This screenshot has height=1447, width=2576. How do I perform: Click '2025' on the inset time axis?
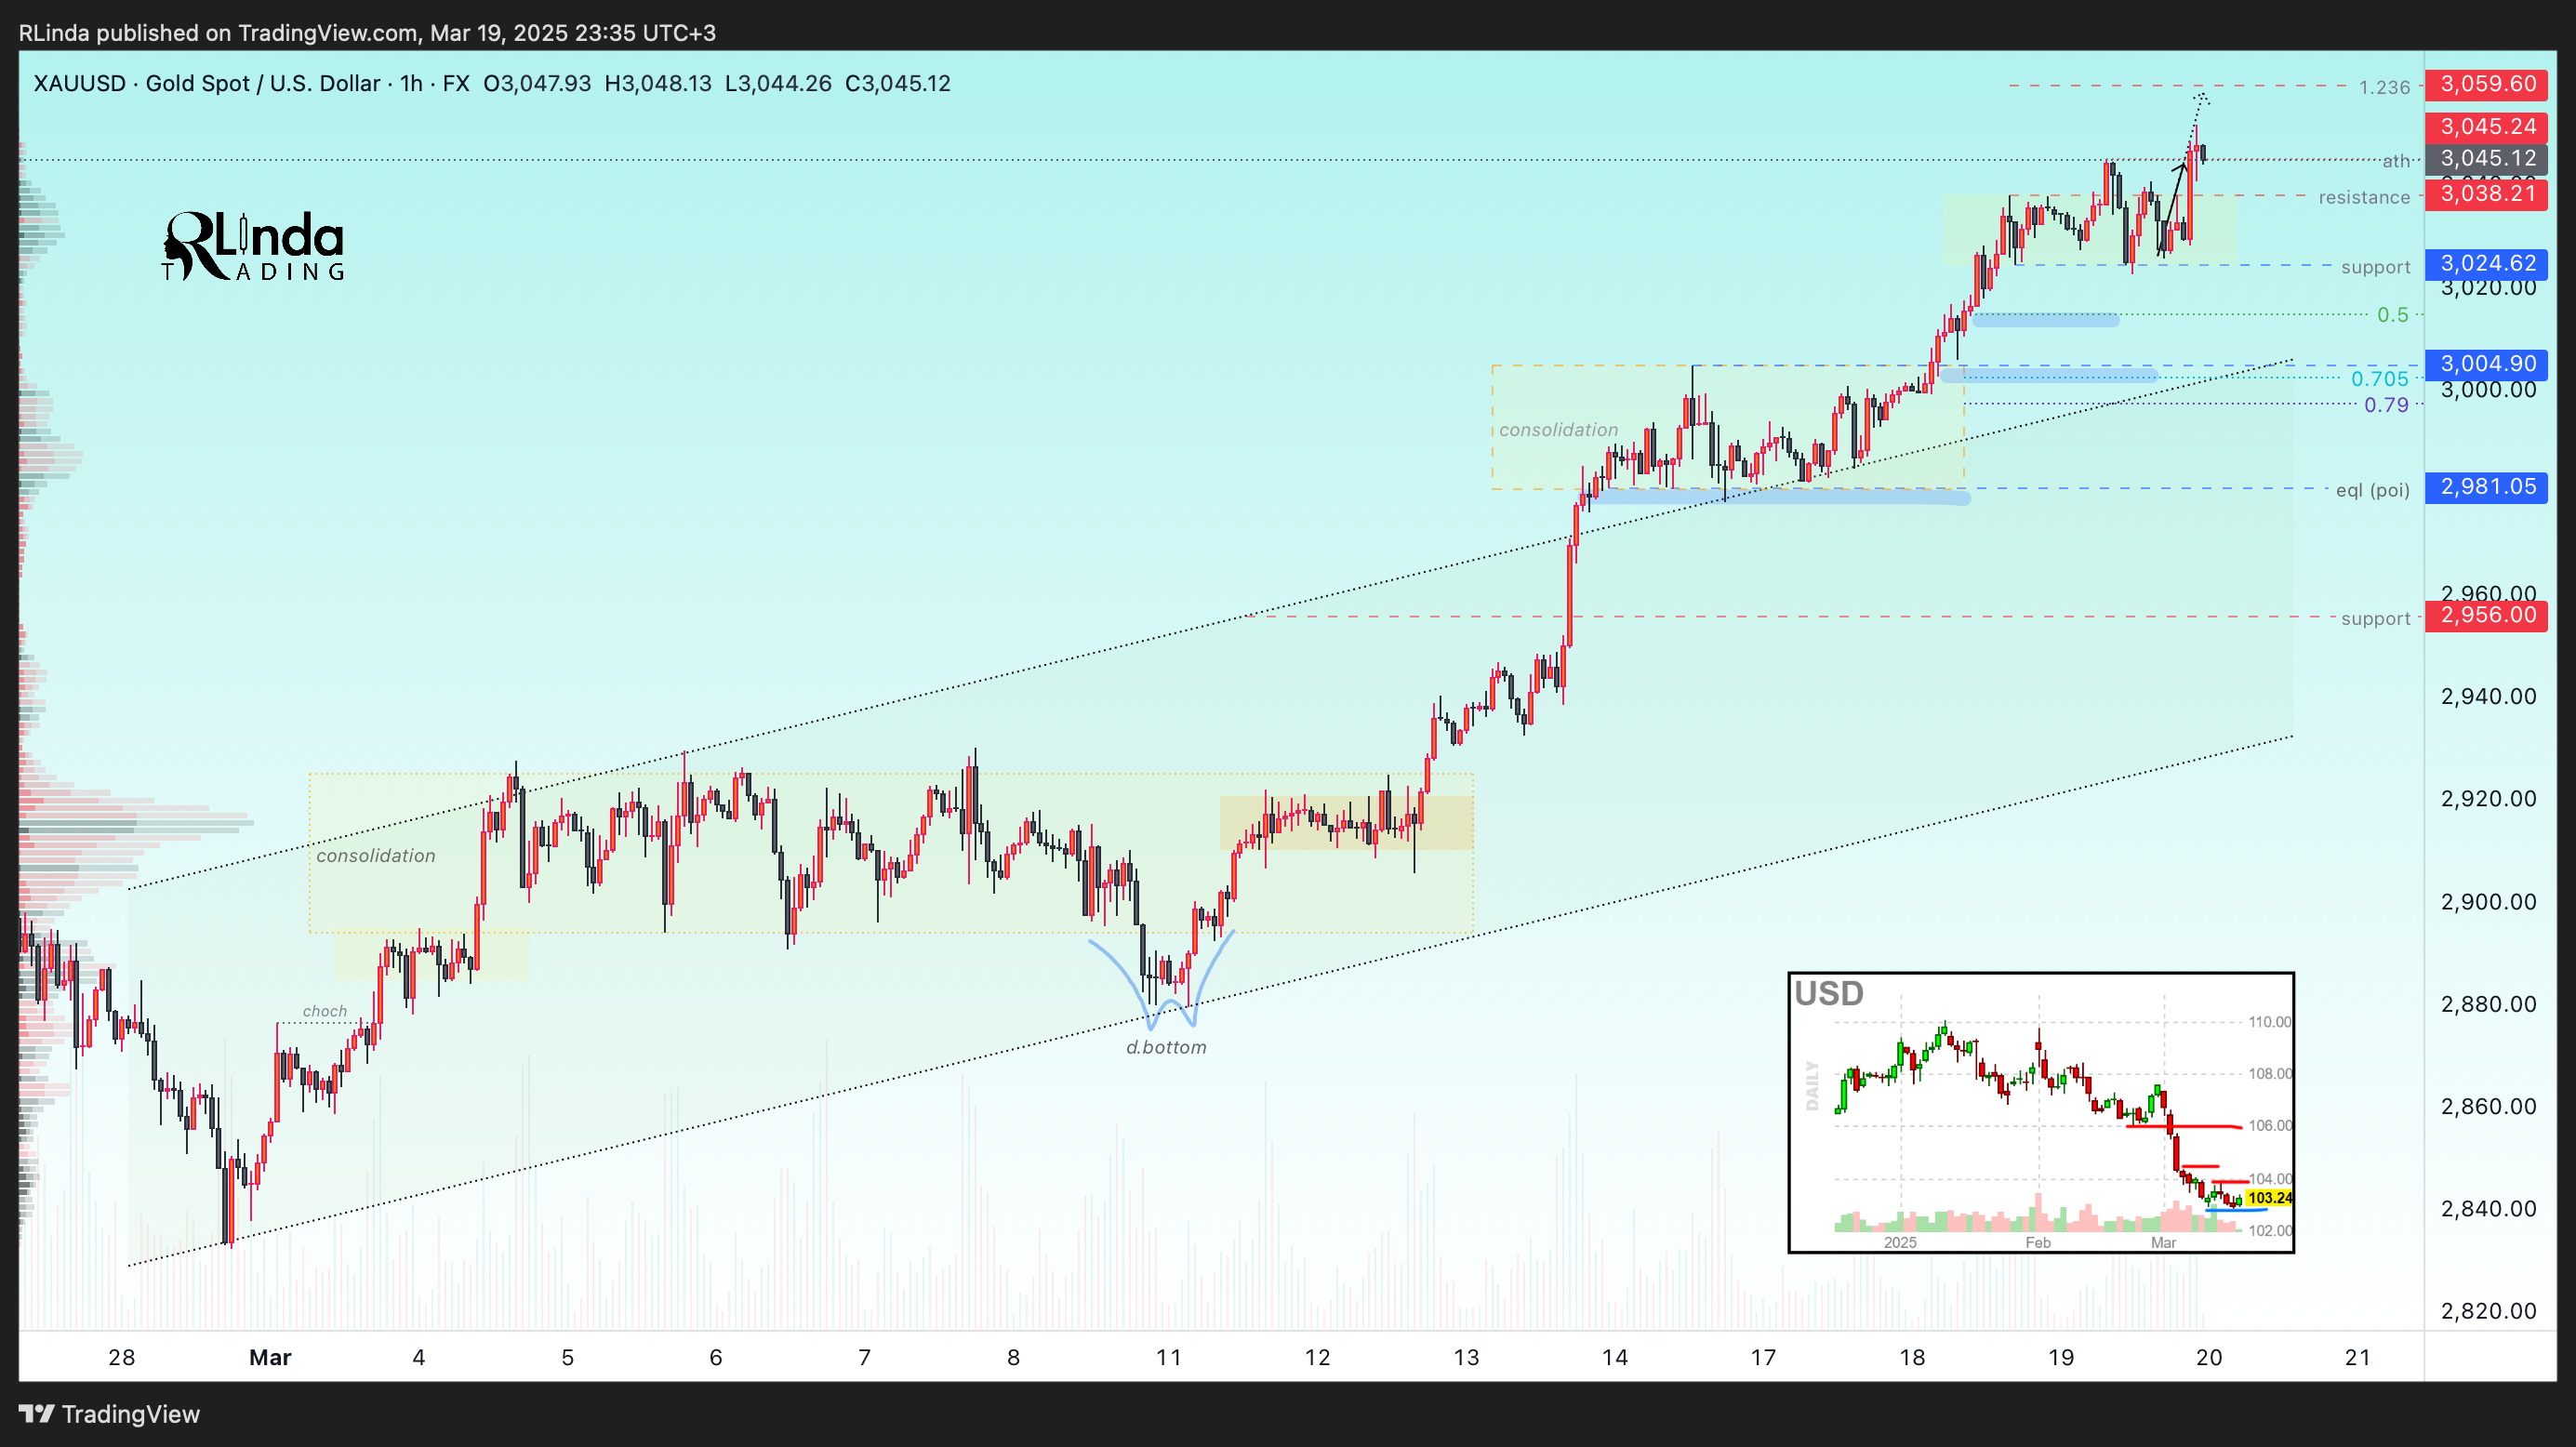(x=1899, y=1242)
